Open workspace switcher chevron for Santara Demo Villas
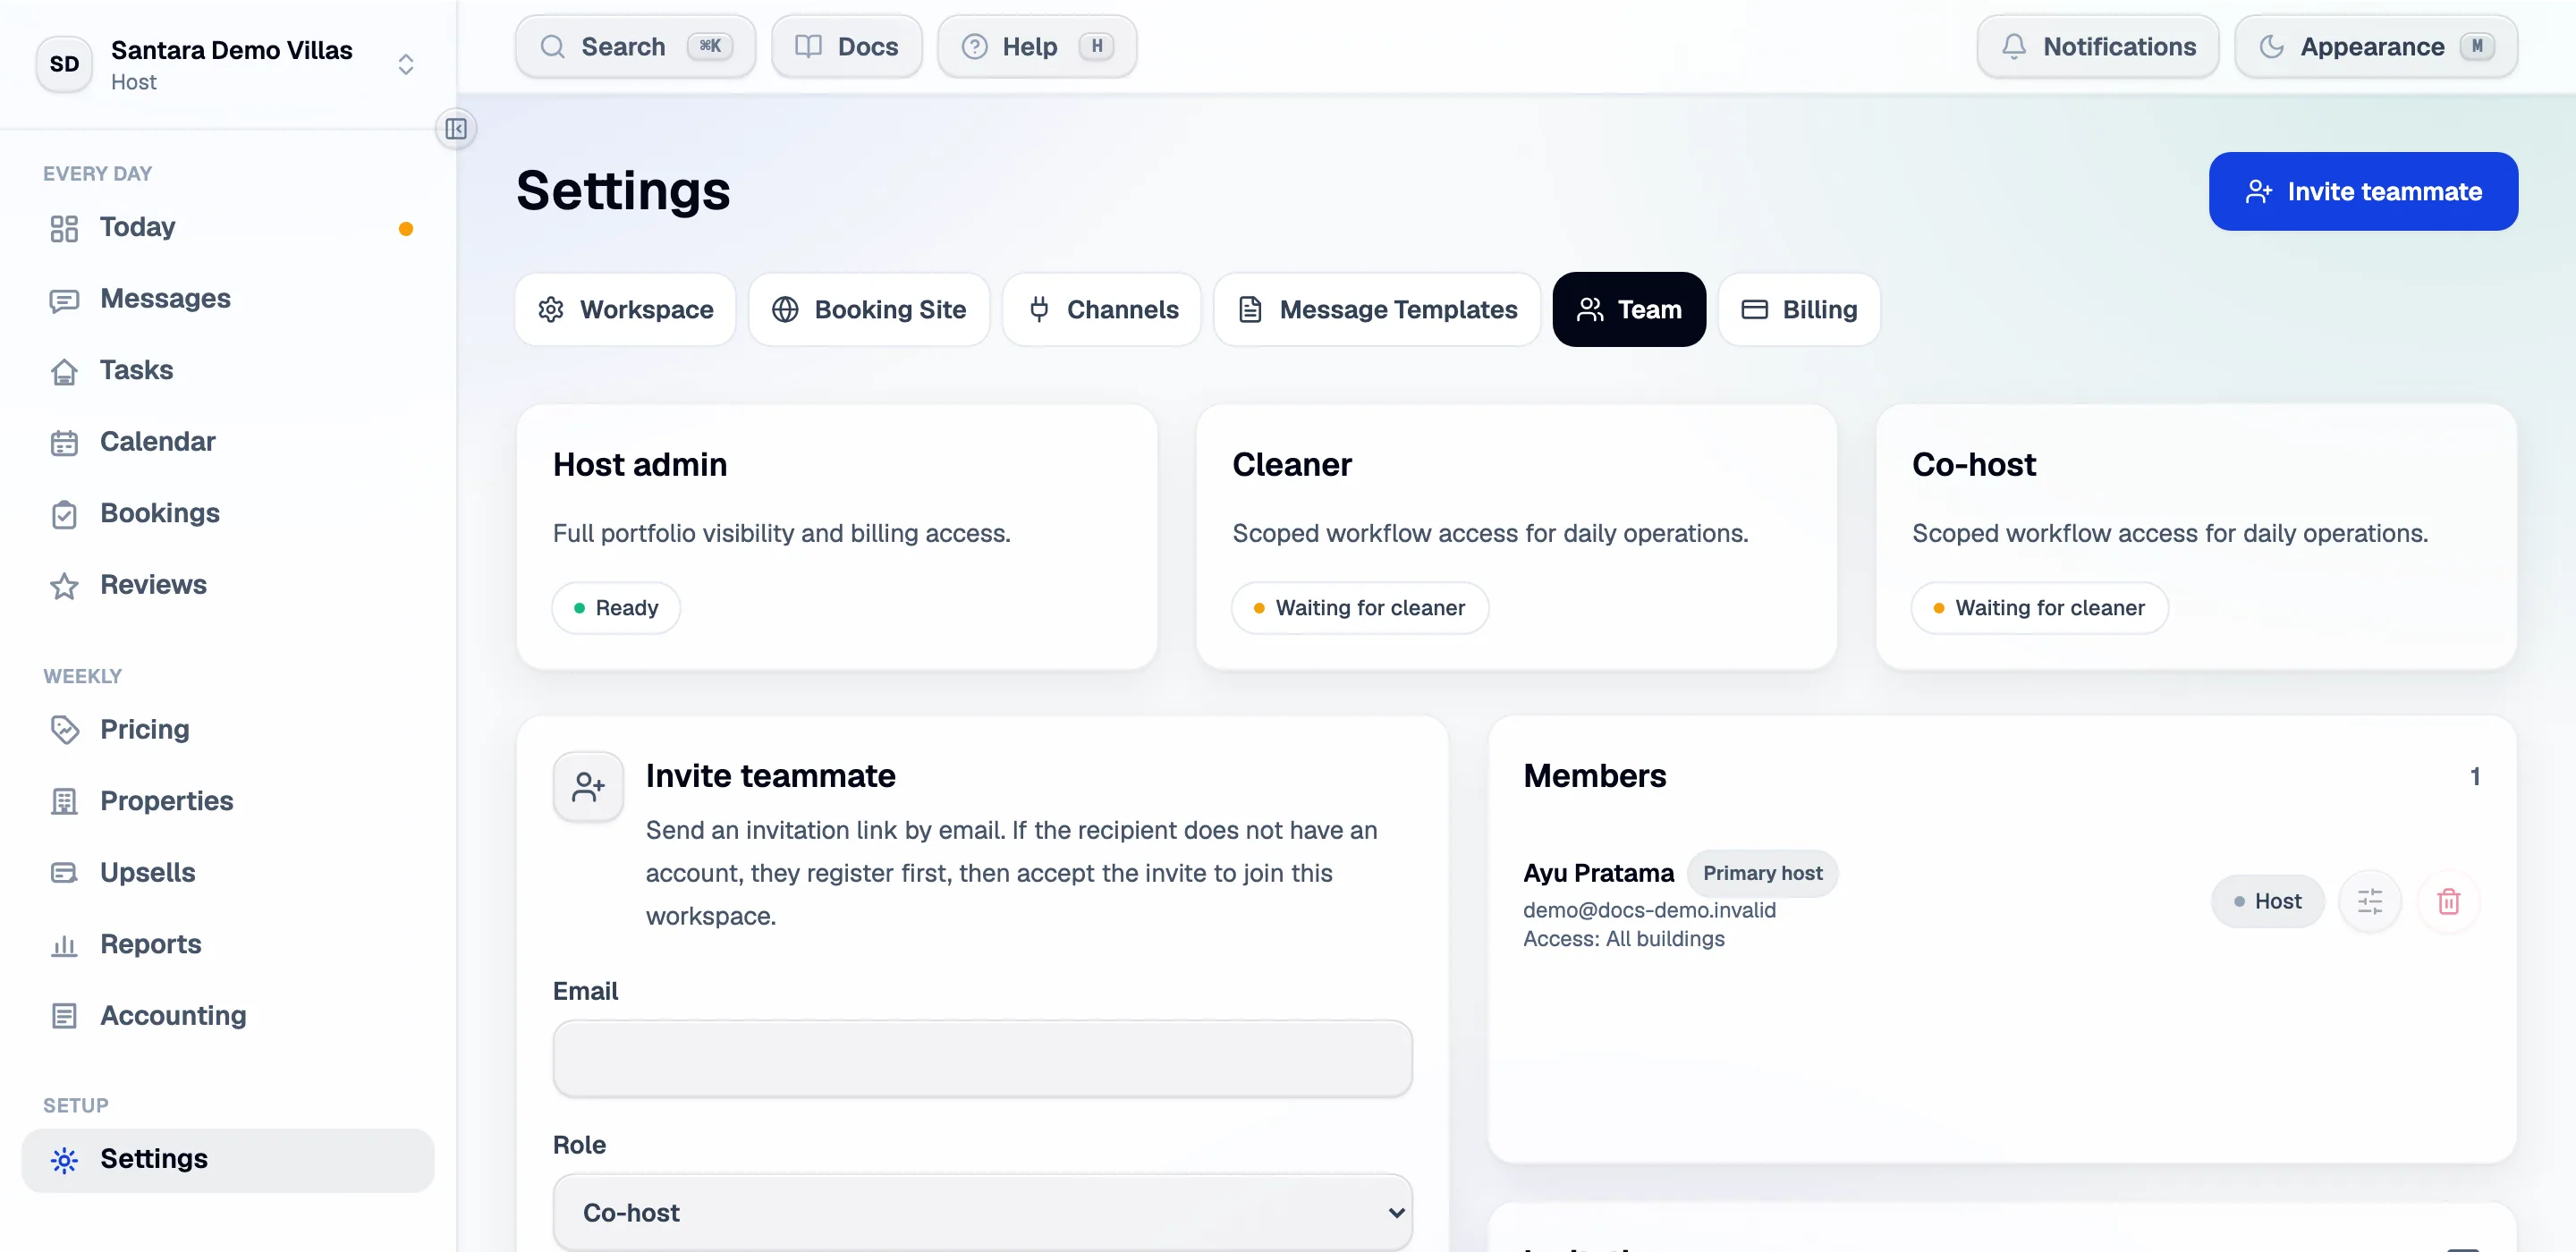 click(x=406, y=65)
